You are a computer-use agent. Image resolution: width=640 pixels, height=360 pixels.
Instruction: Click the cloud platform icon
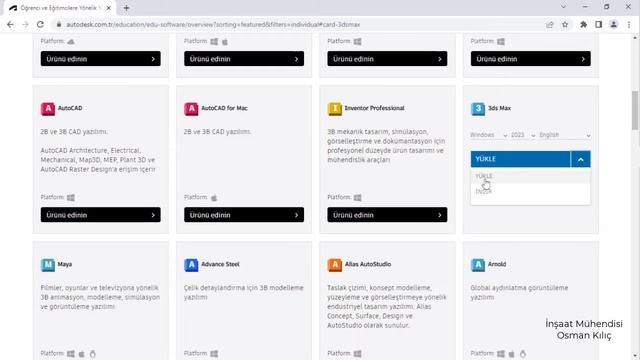71,41
